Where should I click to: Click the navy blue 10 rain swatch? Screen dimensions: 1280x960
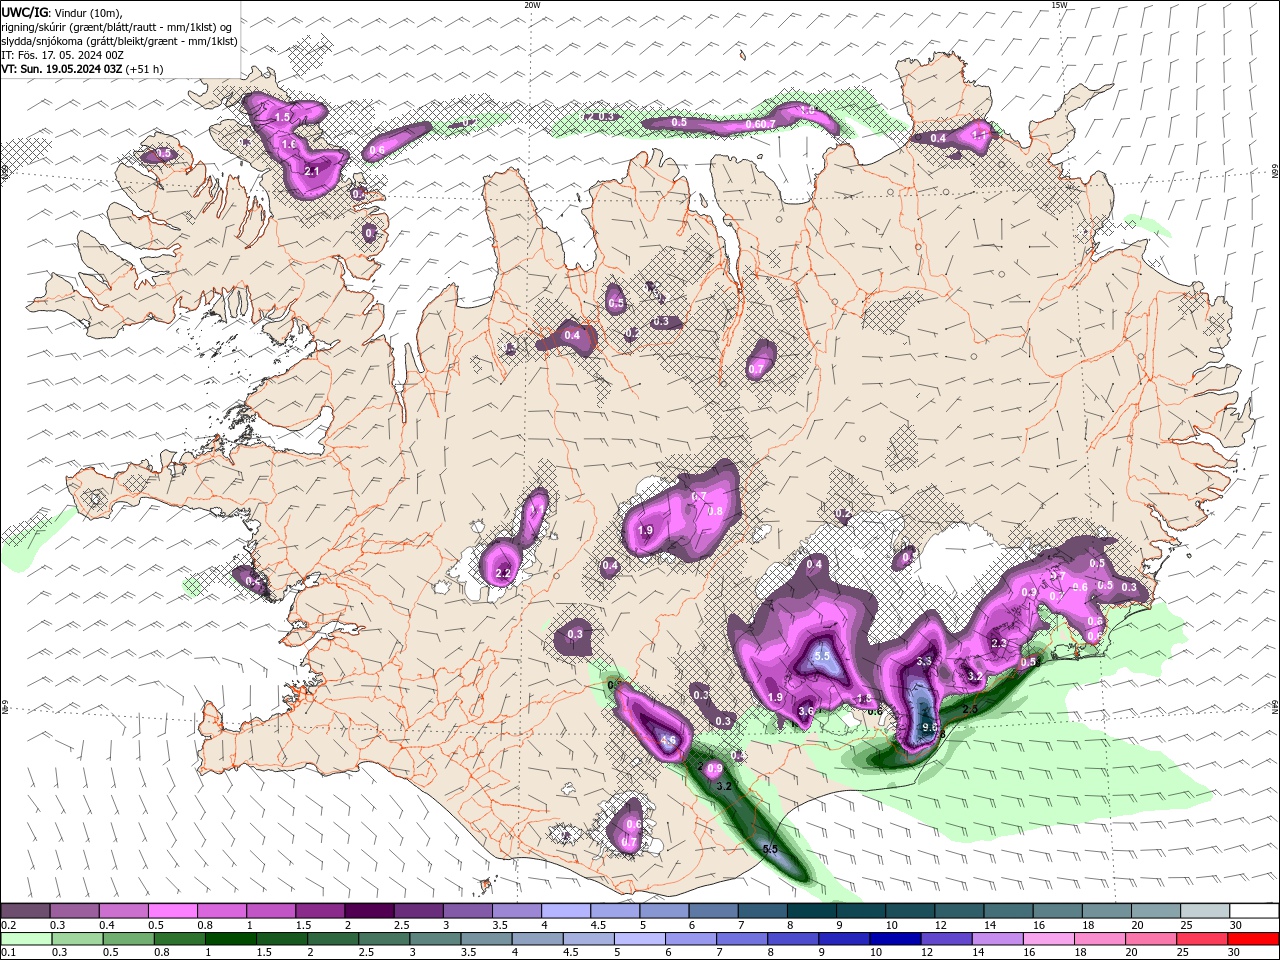tap(895, 939)
